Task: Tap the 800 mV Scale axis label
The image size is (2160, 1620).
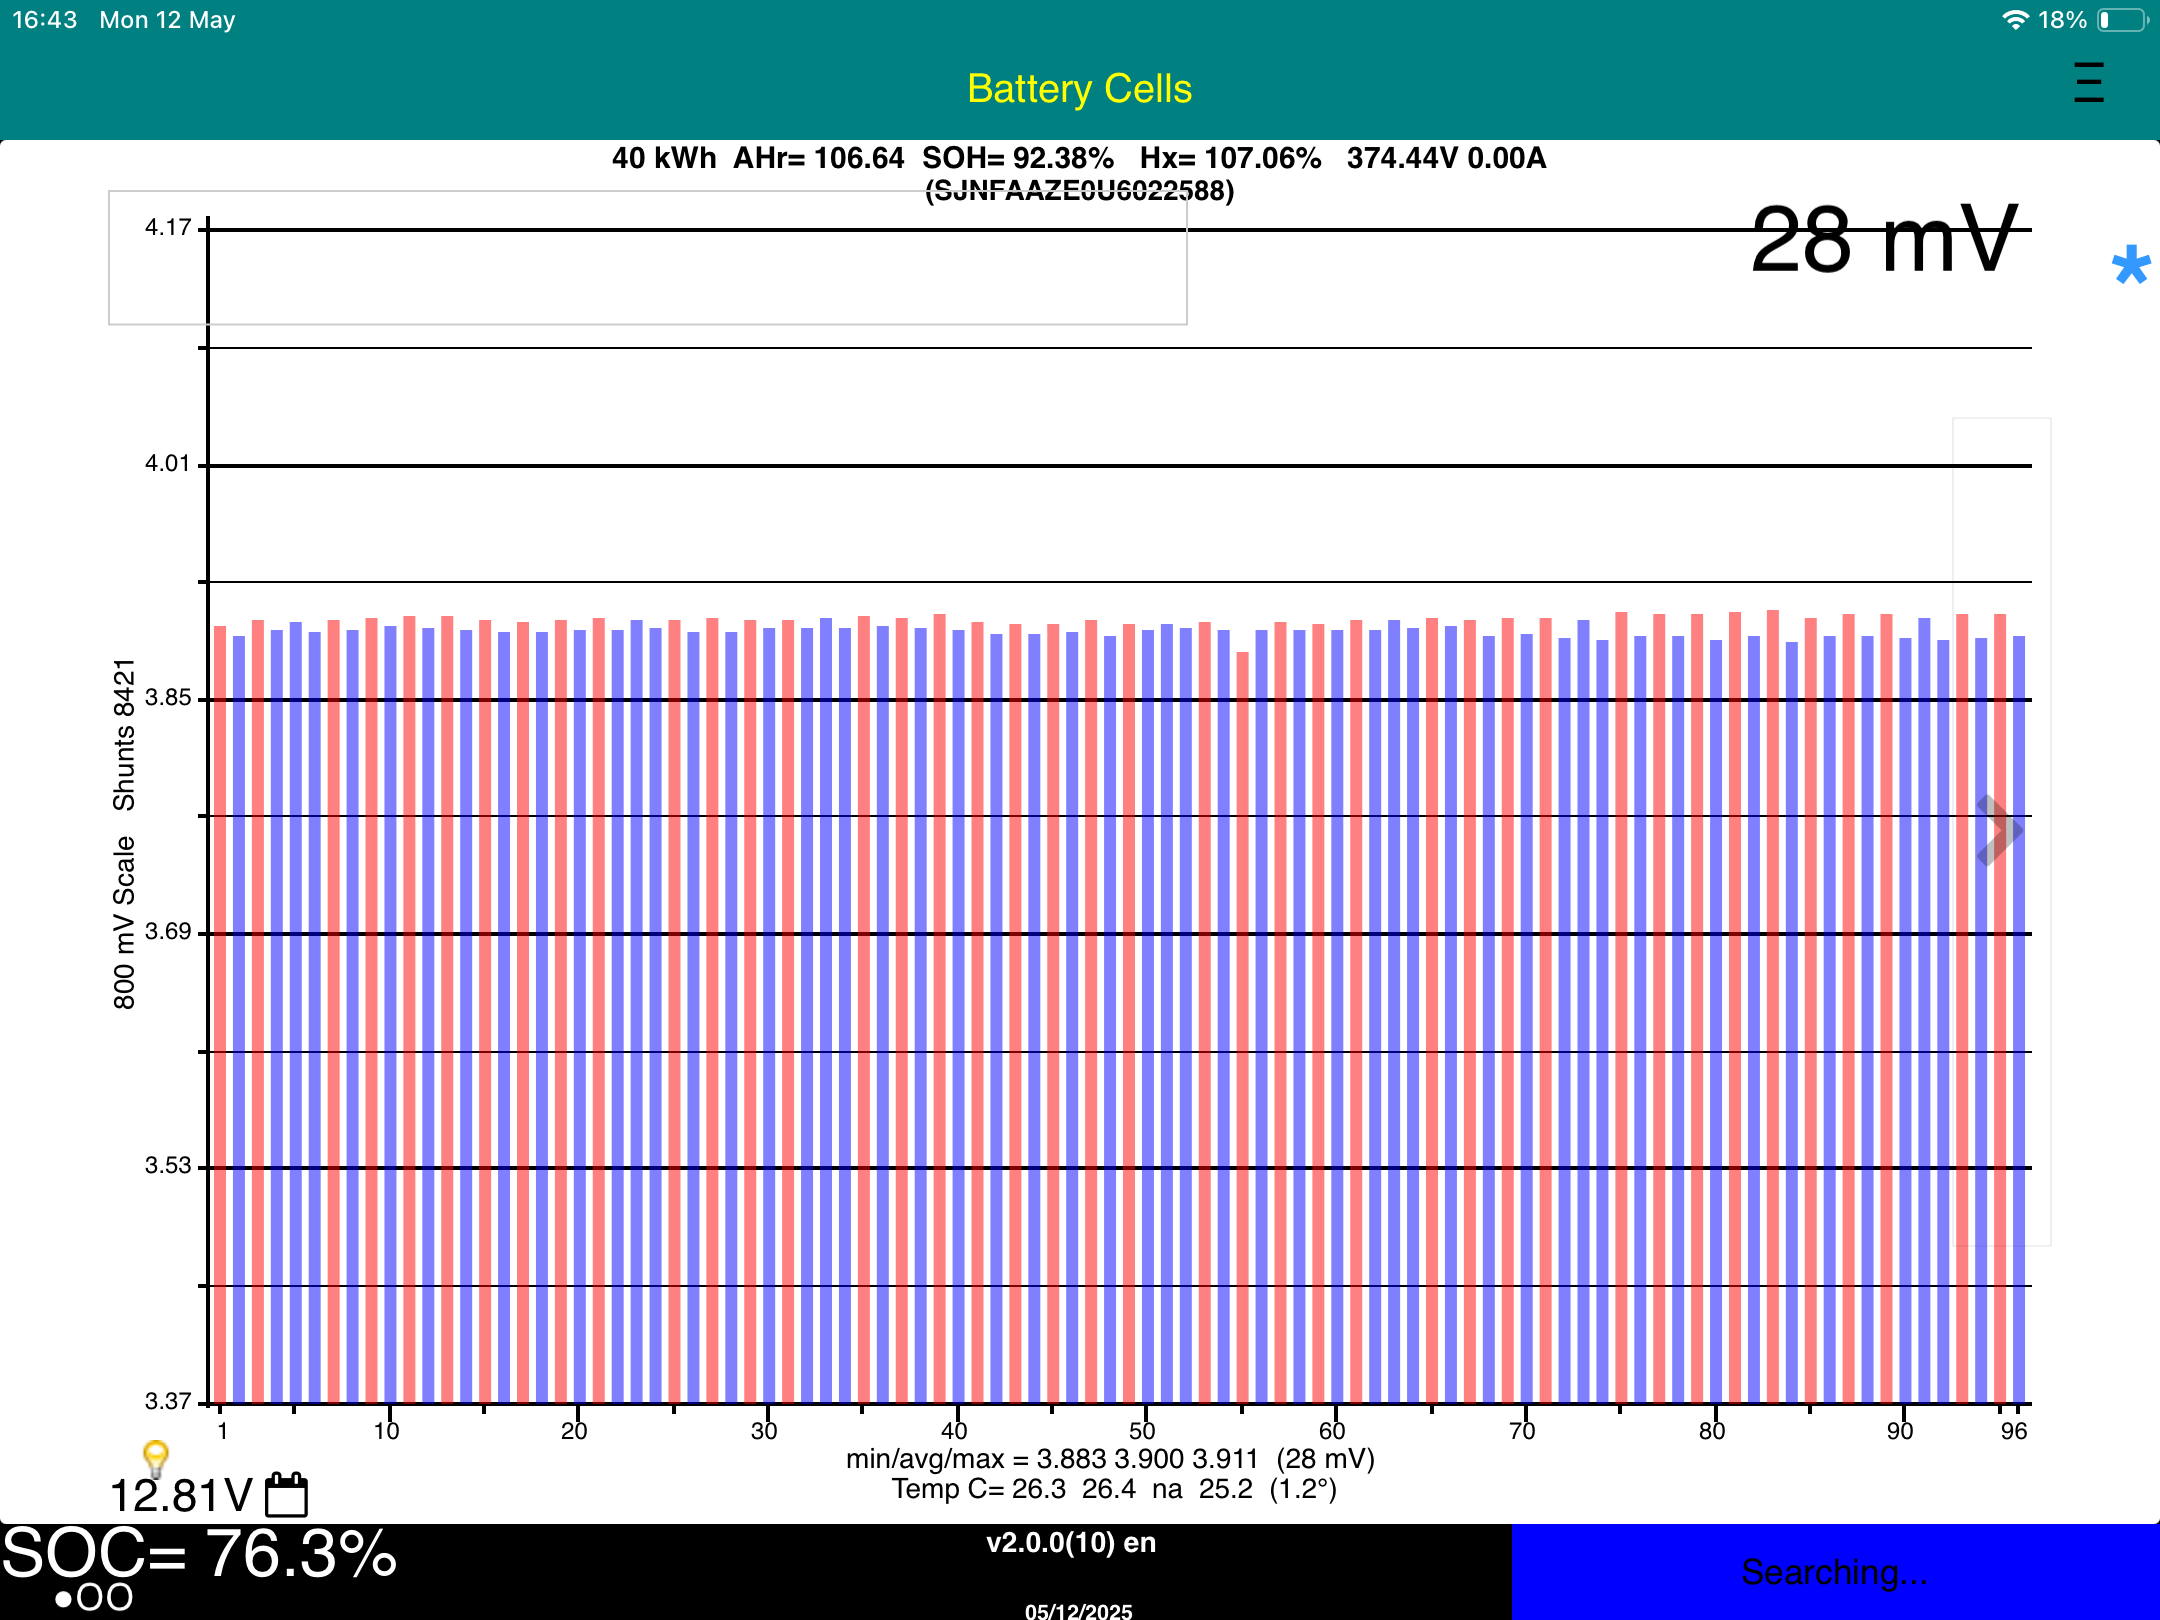Action: point(124,922)
